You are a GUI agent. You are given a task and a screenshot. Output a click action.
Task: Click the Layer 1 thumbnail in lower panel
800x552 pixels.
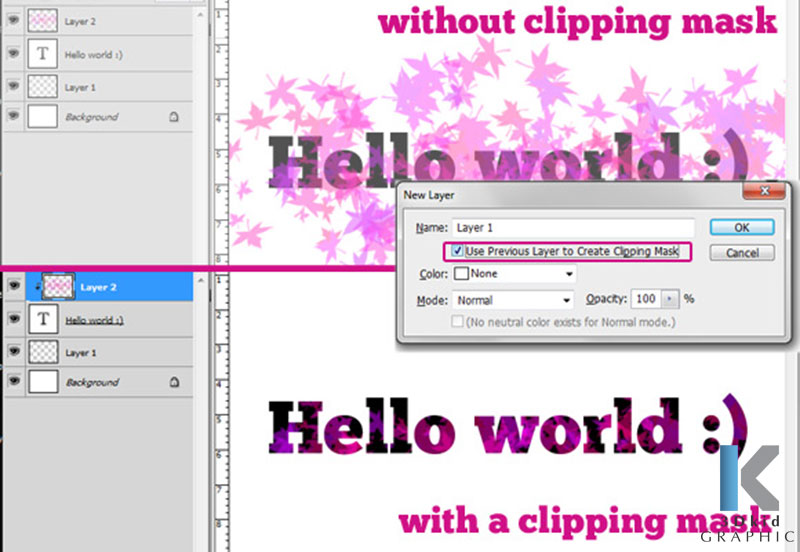pyautogui.click(x=43, y=352)
